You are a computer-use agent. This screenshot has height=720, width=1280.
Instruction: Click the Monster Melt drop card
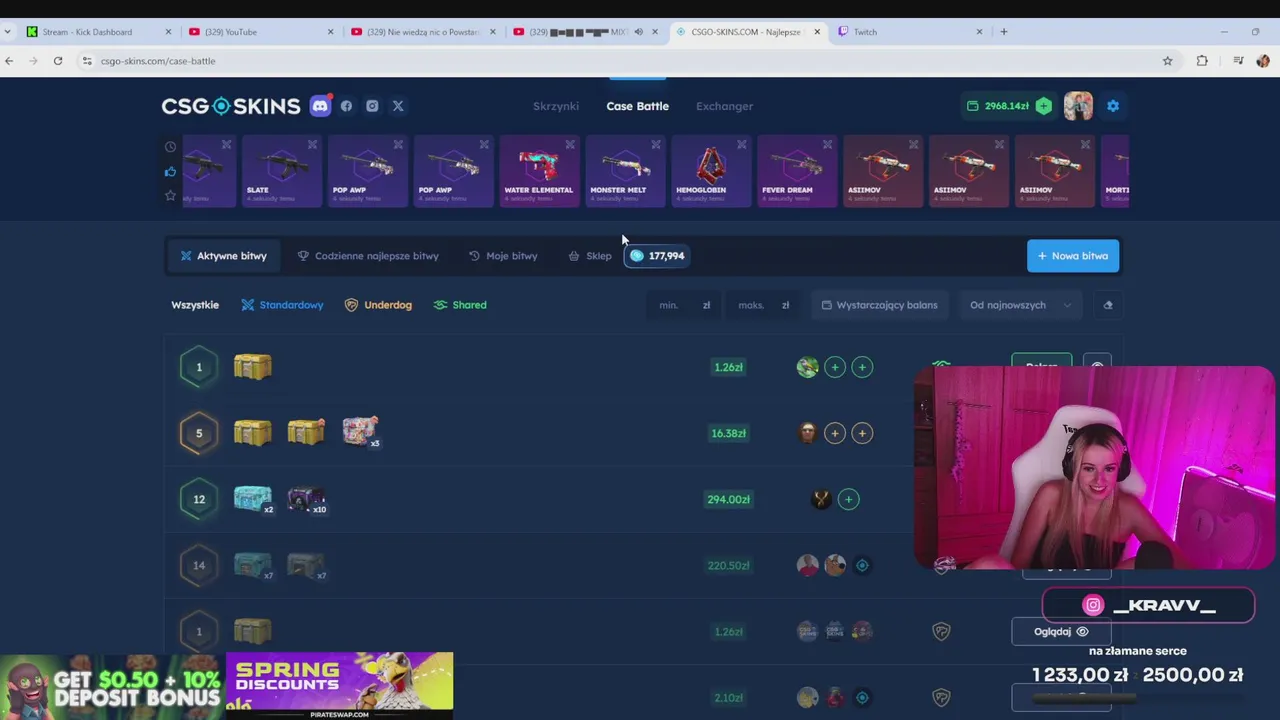625,172
